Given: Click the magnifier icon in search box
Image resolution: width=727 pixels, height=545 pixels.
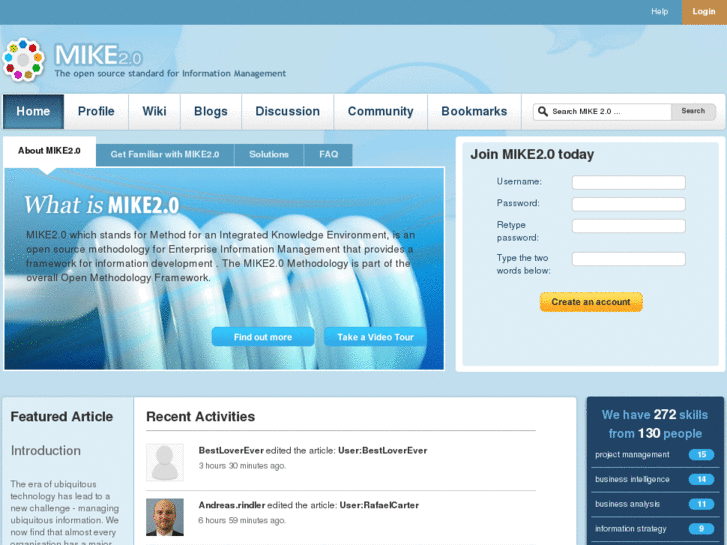Looking at the screenshot, I should (542, 111).
